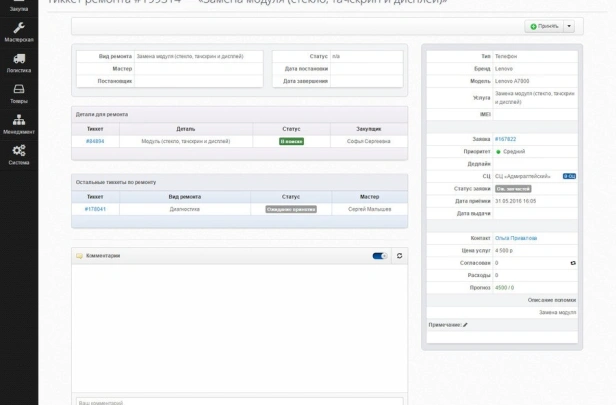The height and width of the screenshot is (405, 616).
Task: Open the Менеджмент section
Action: pos(18,124)
